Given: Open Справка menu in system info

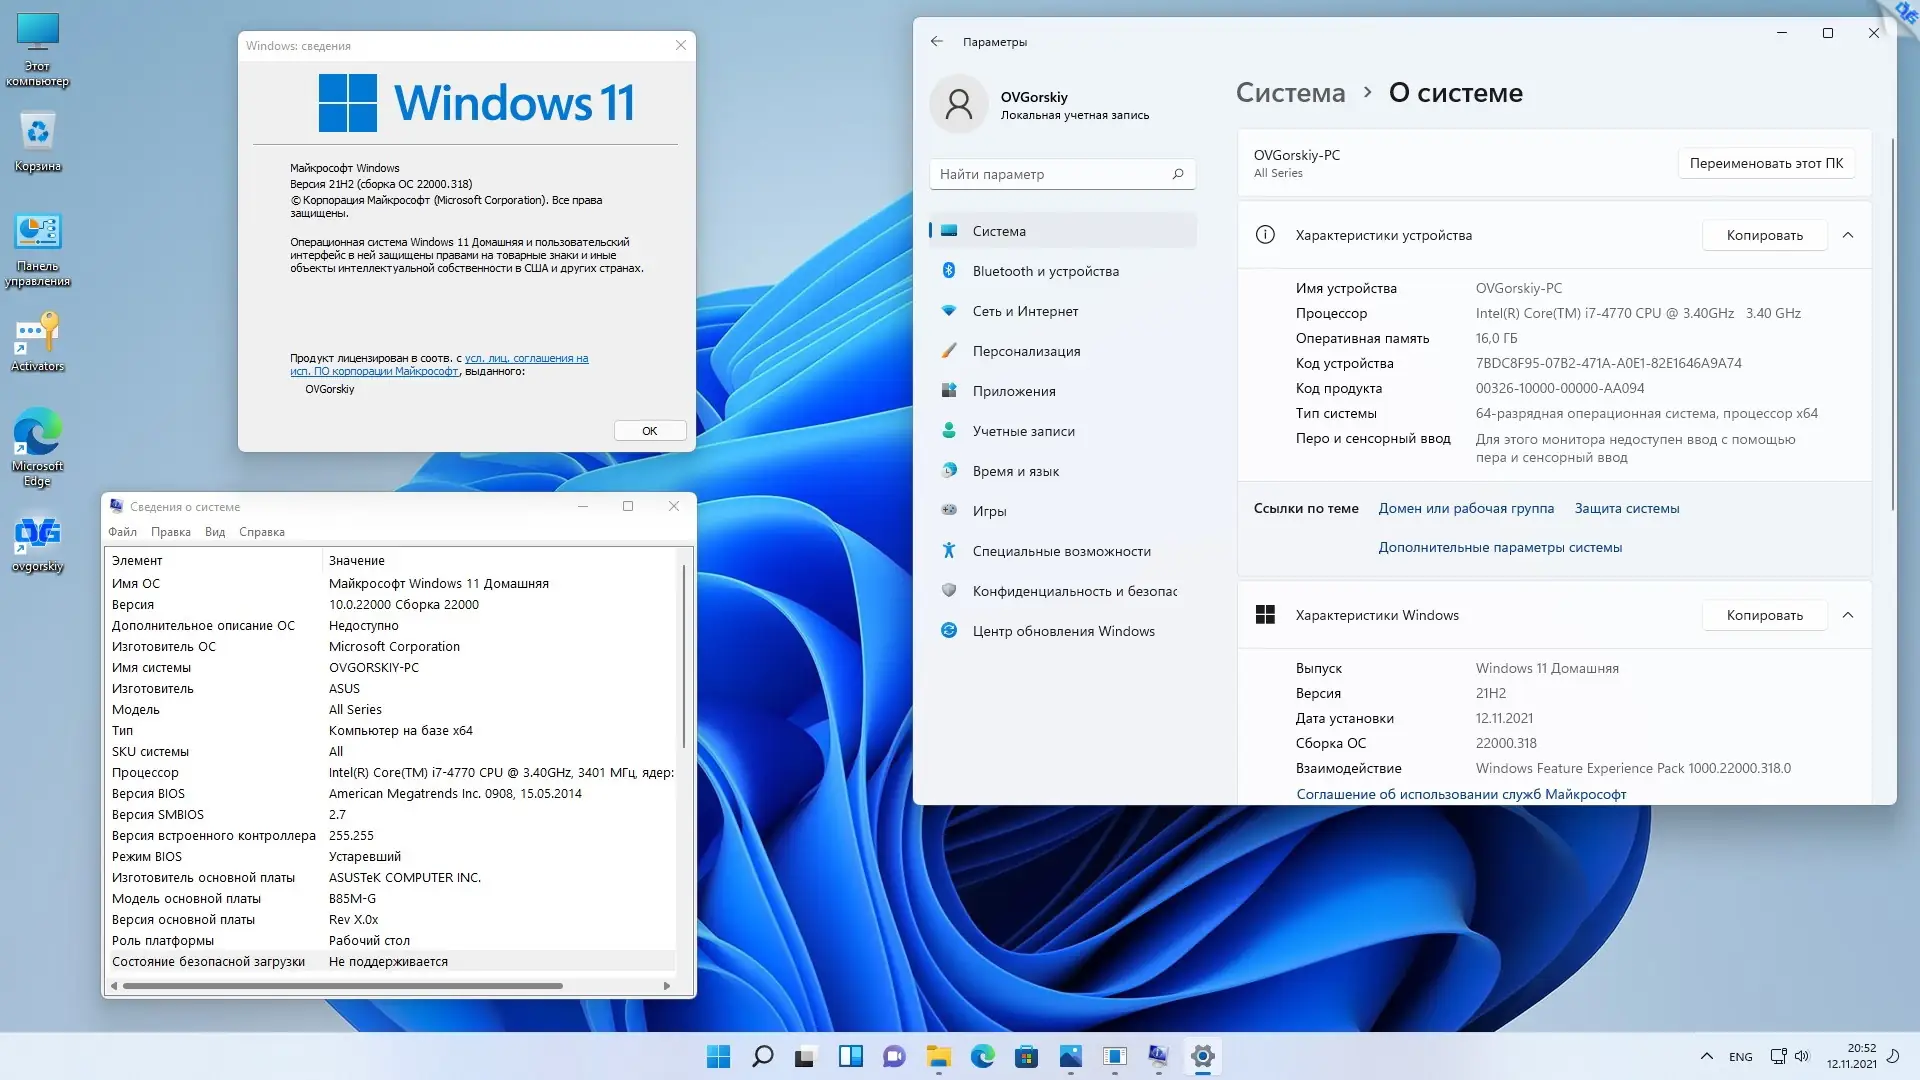Looking at the screenshot, I should point(262,532).
